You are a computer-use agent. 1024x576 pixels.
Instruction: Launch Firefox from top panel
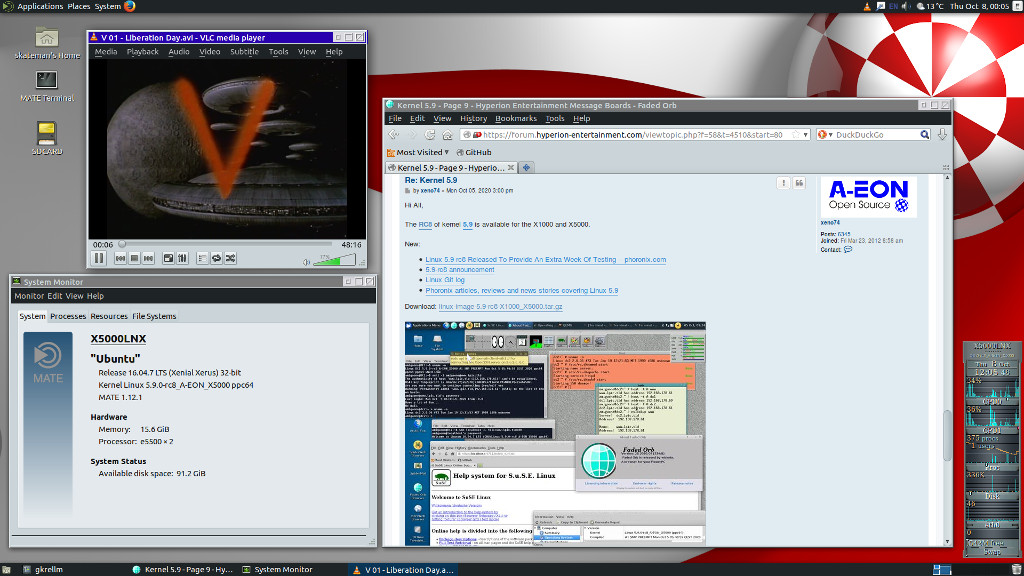(x=129, y=6)
